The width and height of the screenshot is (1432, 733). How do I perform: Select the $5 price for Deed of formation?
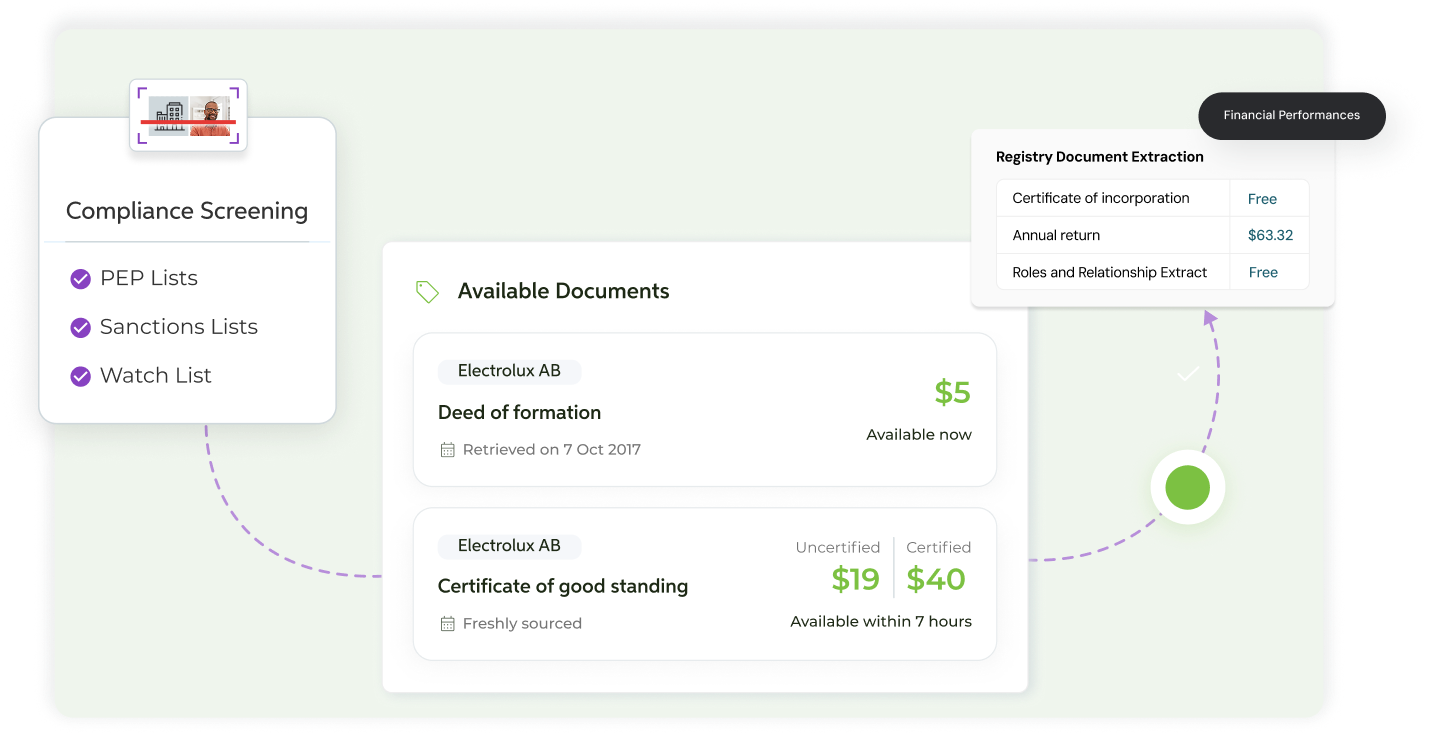click(x=952, y=392)
